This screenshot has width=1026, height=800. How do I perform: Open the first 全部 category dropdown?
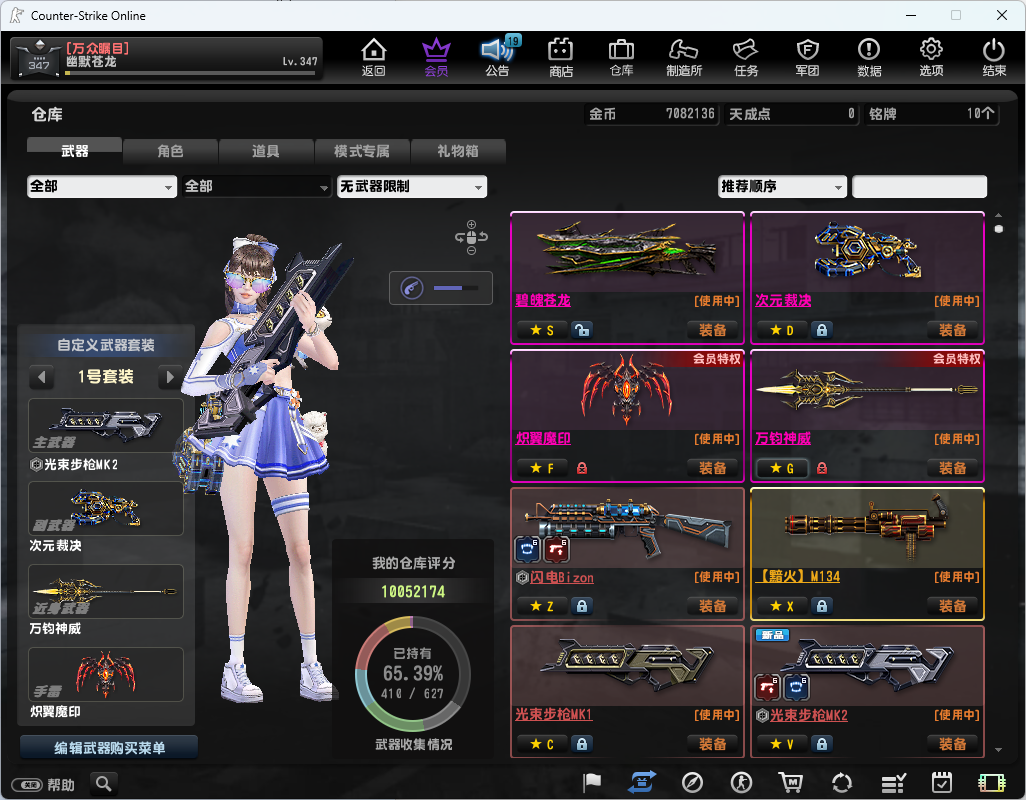[101, 186]
